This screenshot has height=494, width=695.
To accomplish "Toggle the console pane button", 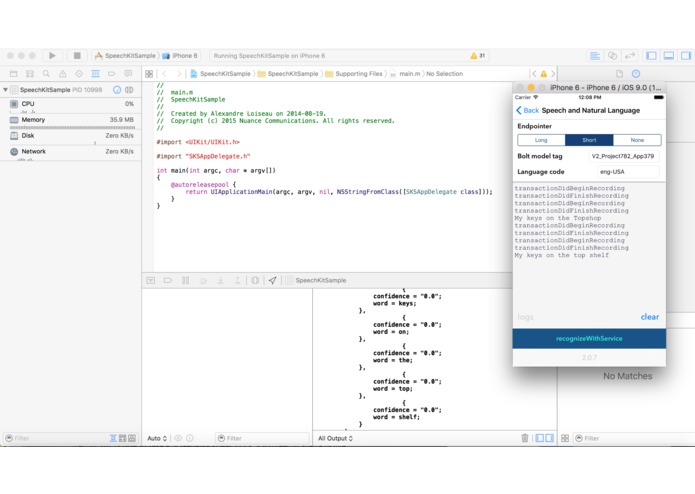I will [x=550, y=438].
